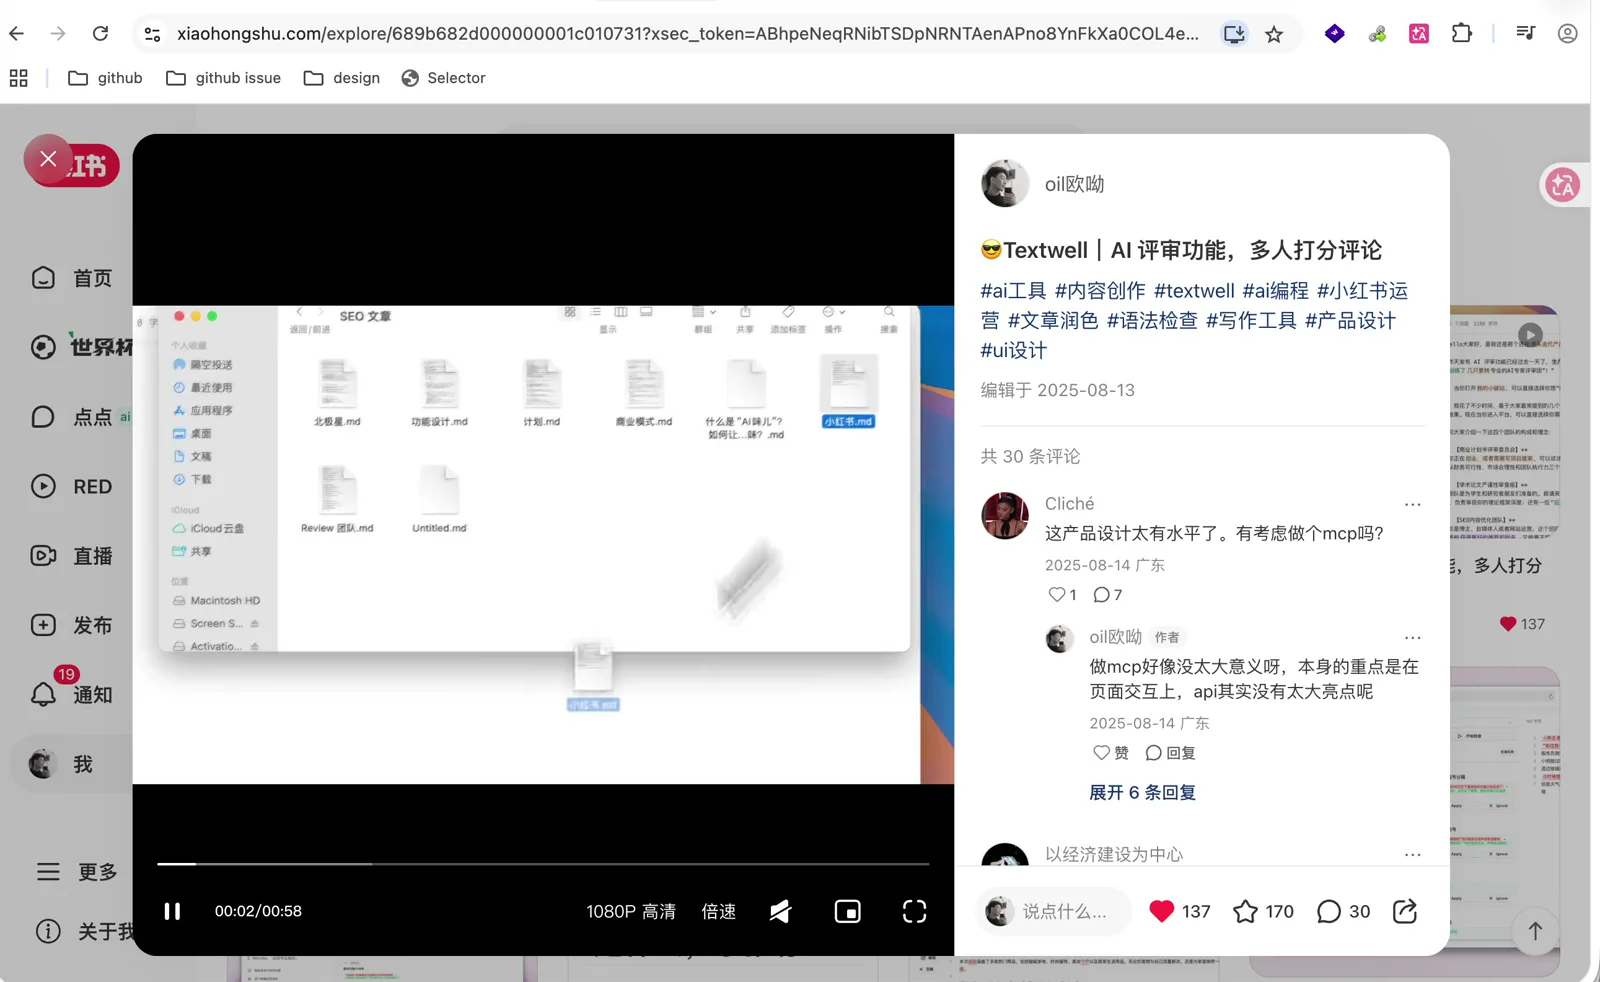The width and height of the screenshot is (1600, 982).
Task: Open the 1080P 高清 quality selector
Action: coord(631,911)
